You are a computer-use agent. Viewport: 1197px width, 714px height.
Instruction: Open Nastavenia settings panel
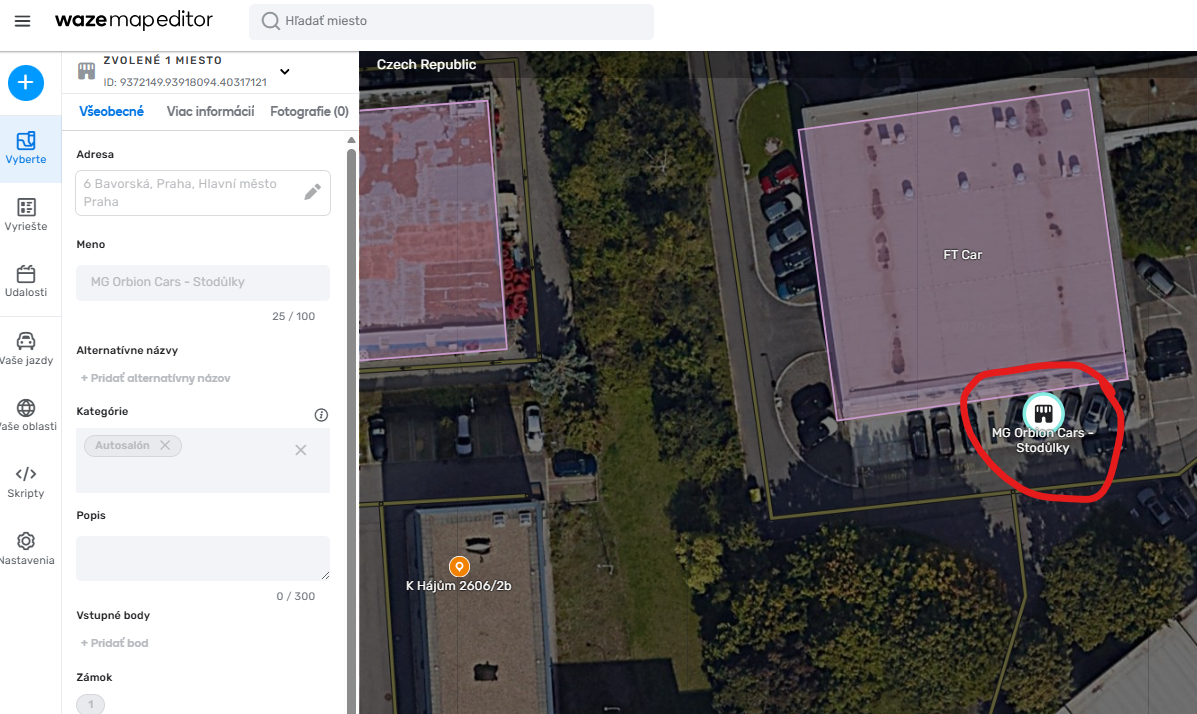click(x=26, y=548)
